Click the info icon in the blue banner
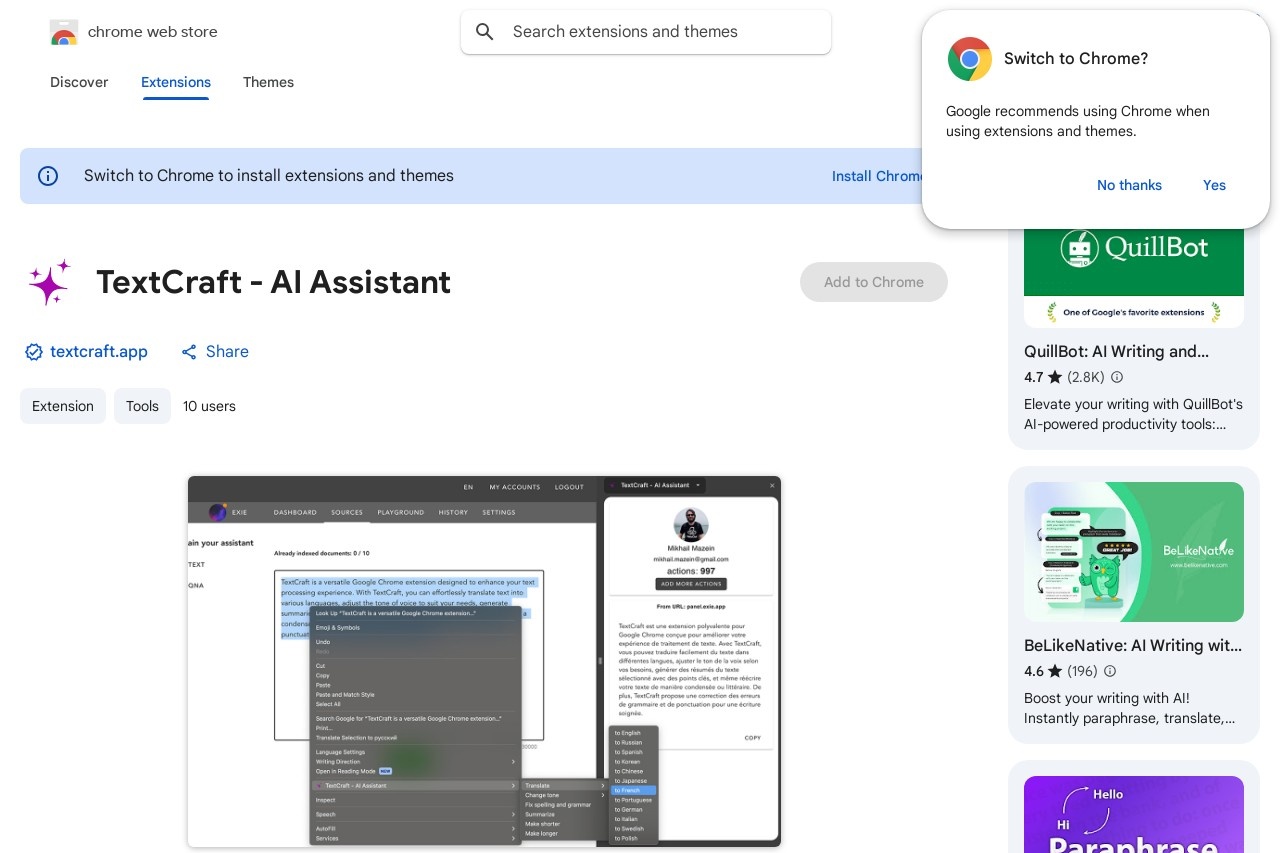The height and width of the screenshot is (853, 1280). pos(48,176)
